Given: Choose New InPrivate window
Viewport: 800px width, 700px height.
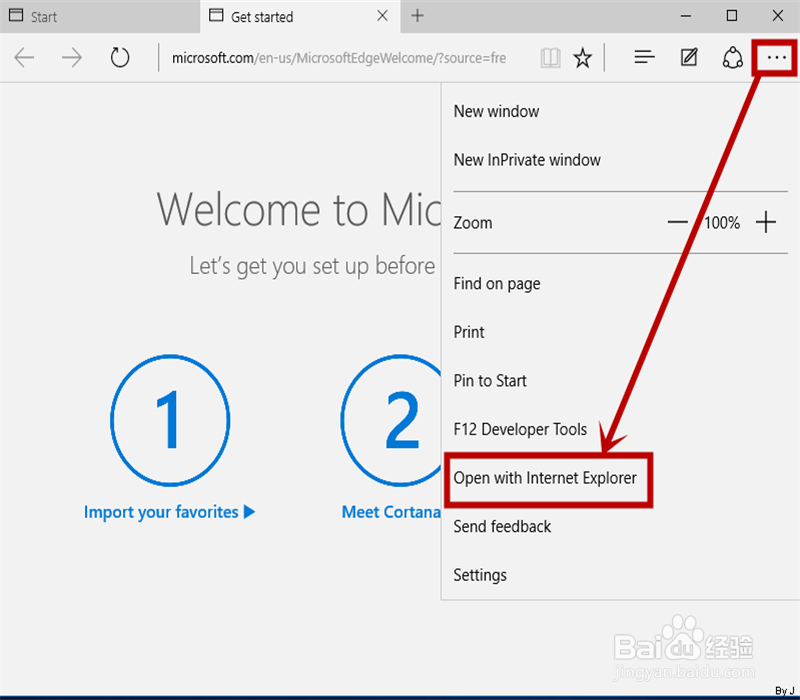Looking at the screenshot, I should pyautogui.click(x=527, y=160).
